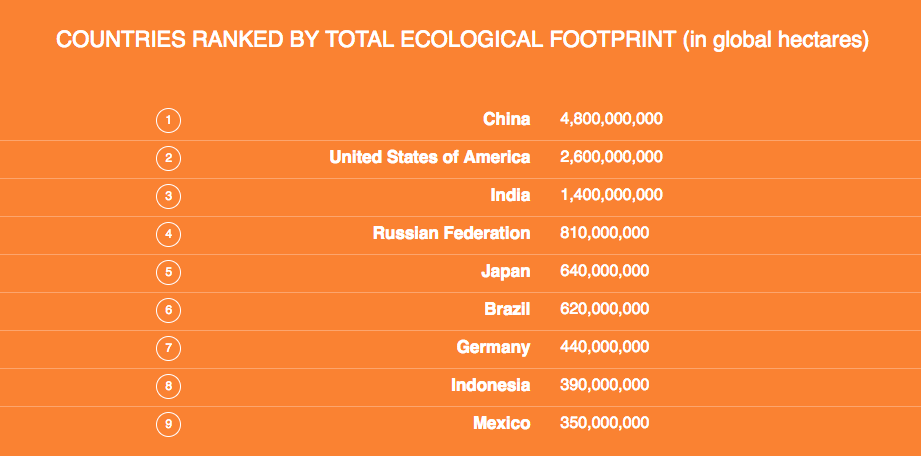Click the rank 2 circle icon
Viewport: 921px width, 456px height.
click(x=169, y=158)
